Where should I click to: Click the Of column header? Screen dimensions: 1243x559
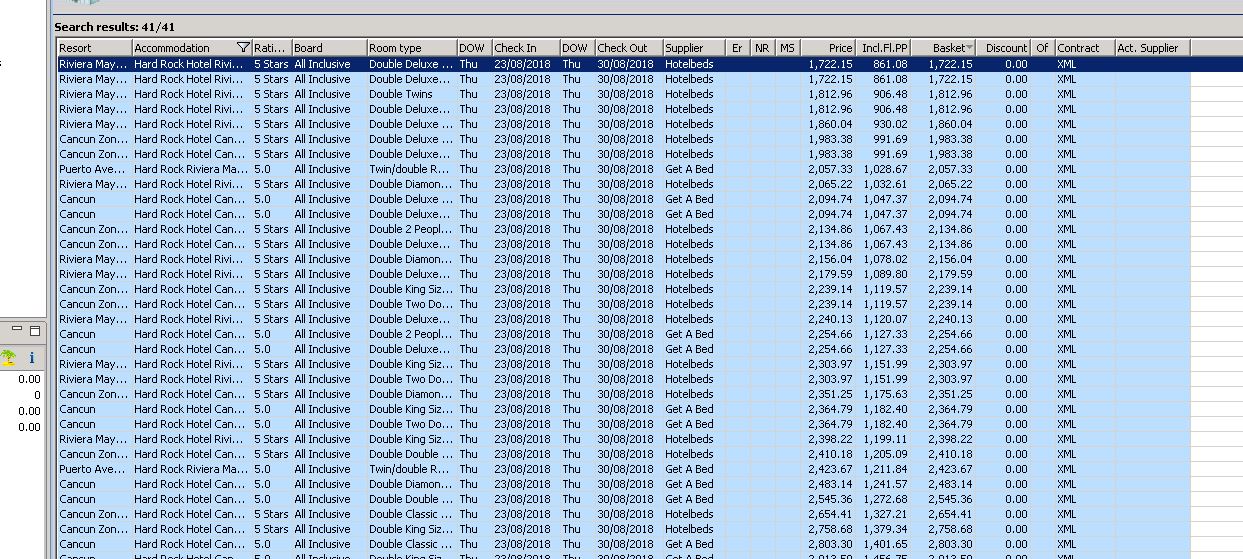click(1042, 47)
